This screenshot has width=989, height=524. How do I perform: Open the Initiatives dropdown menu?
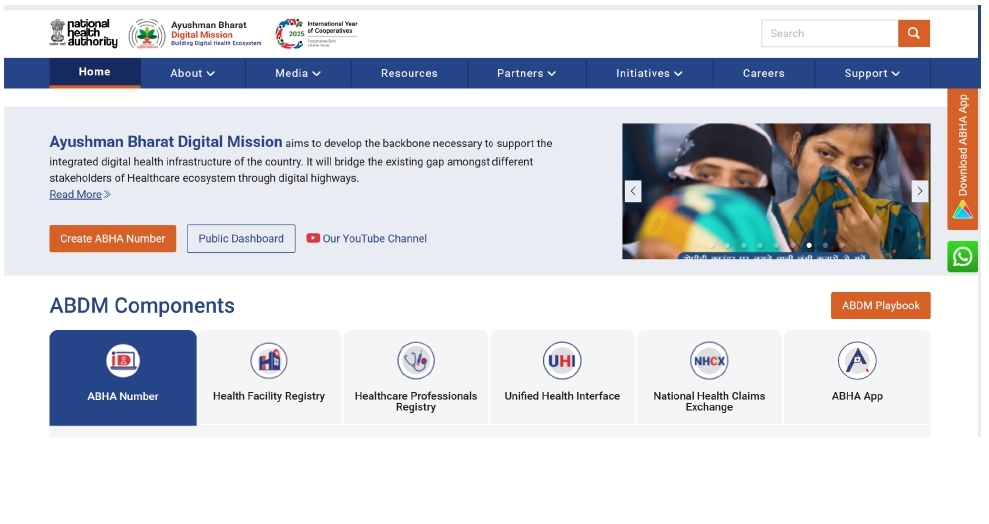tap(649, 73)
